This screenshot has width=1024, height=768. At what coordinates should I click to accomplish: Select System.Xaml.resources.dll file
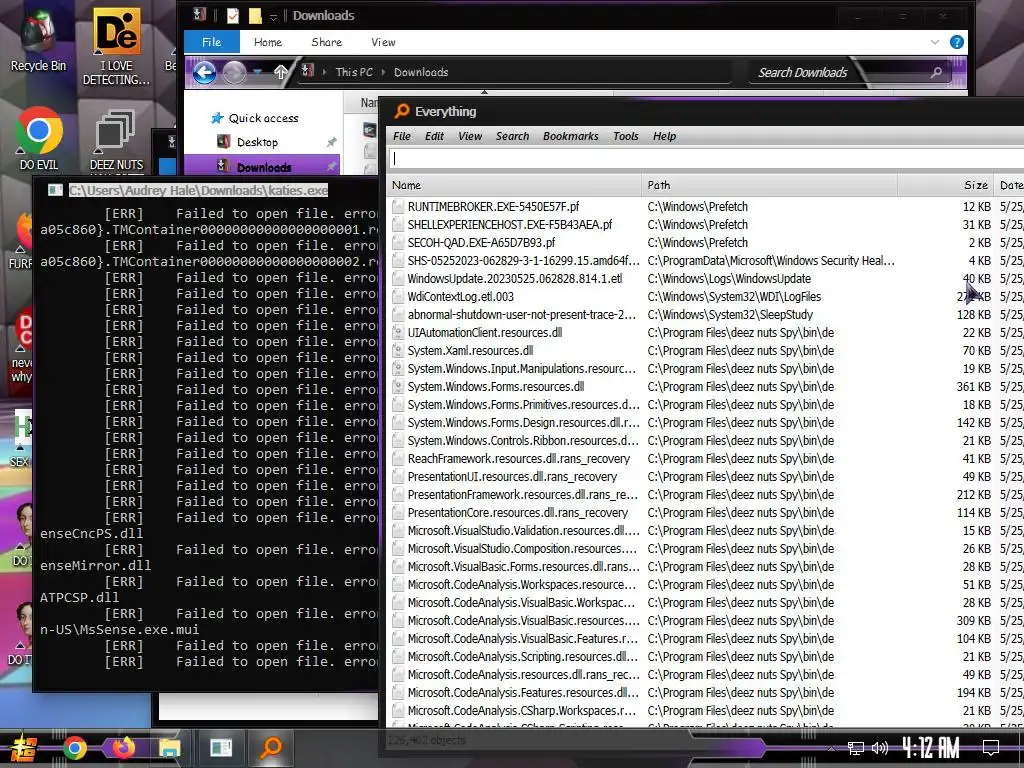470,351
